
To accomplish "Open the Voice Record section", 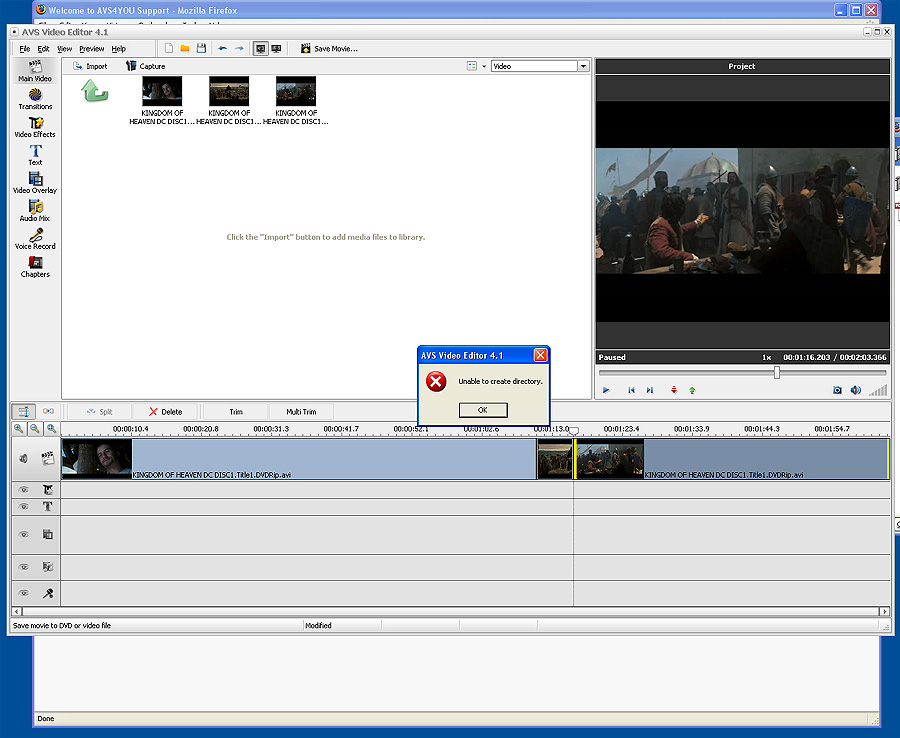I will [x=35, y=239].
